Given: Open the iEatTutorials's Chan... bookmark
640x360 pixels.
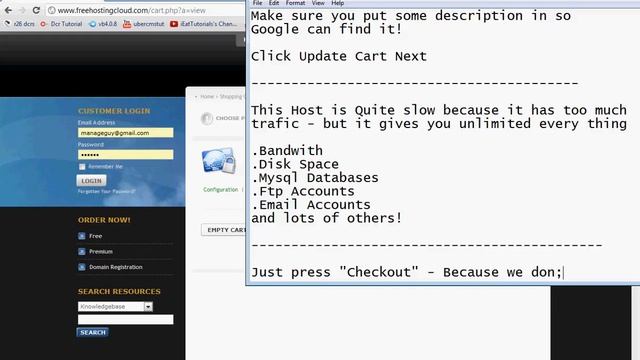Looking at the screenshot, I should tap(203, 24).
